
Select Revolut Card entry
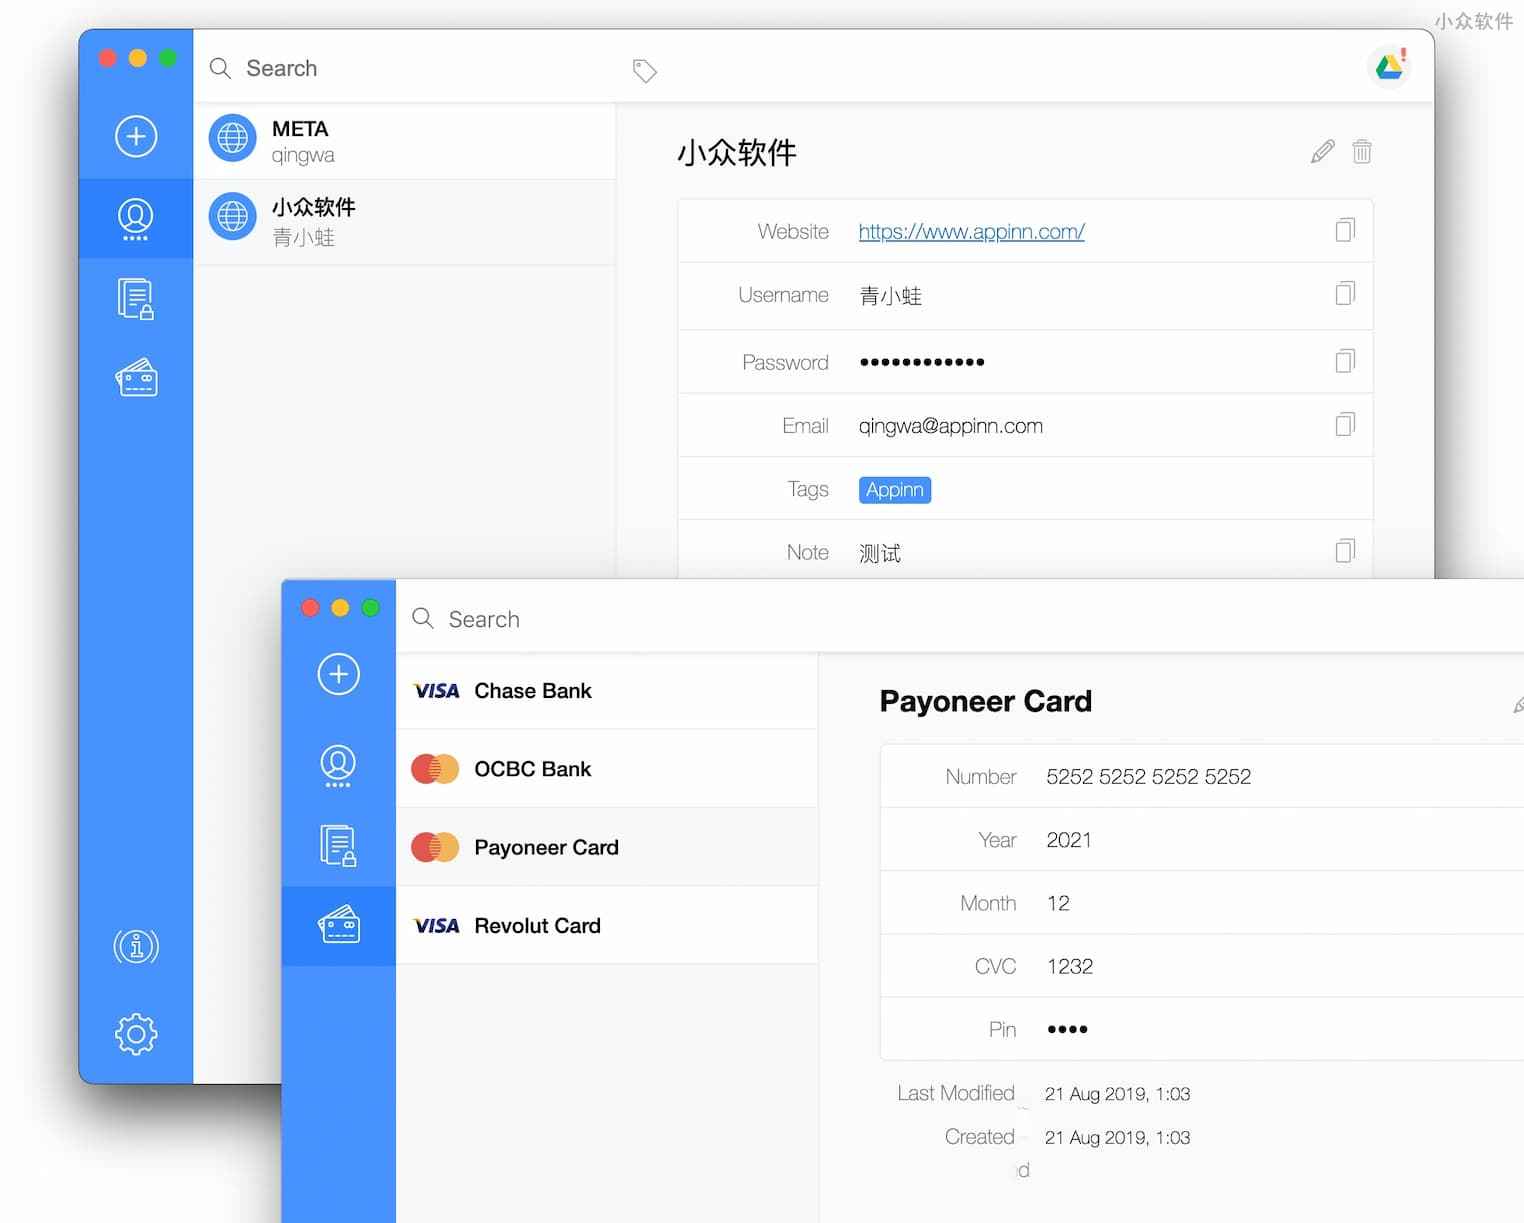(x=607, y=926)
